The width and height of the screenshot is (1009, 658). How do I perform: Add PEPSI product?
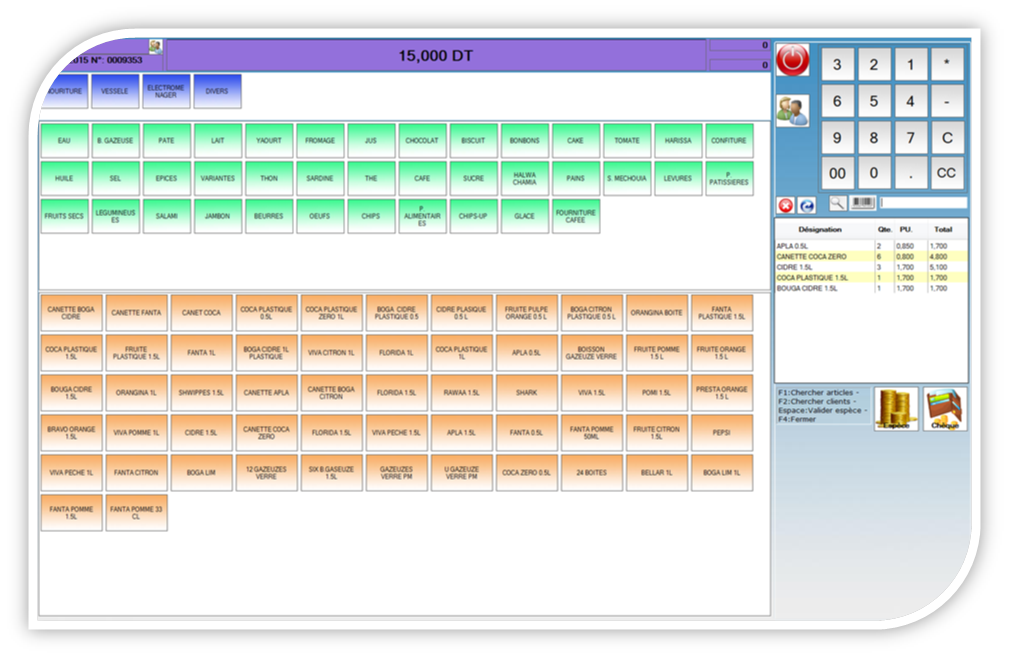(x=721, y=433)
